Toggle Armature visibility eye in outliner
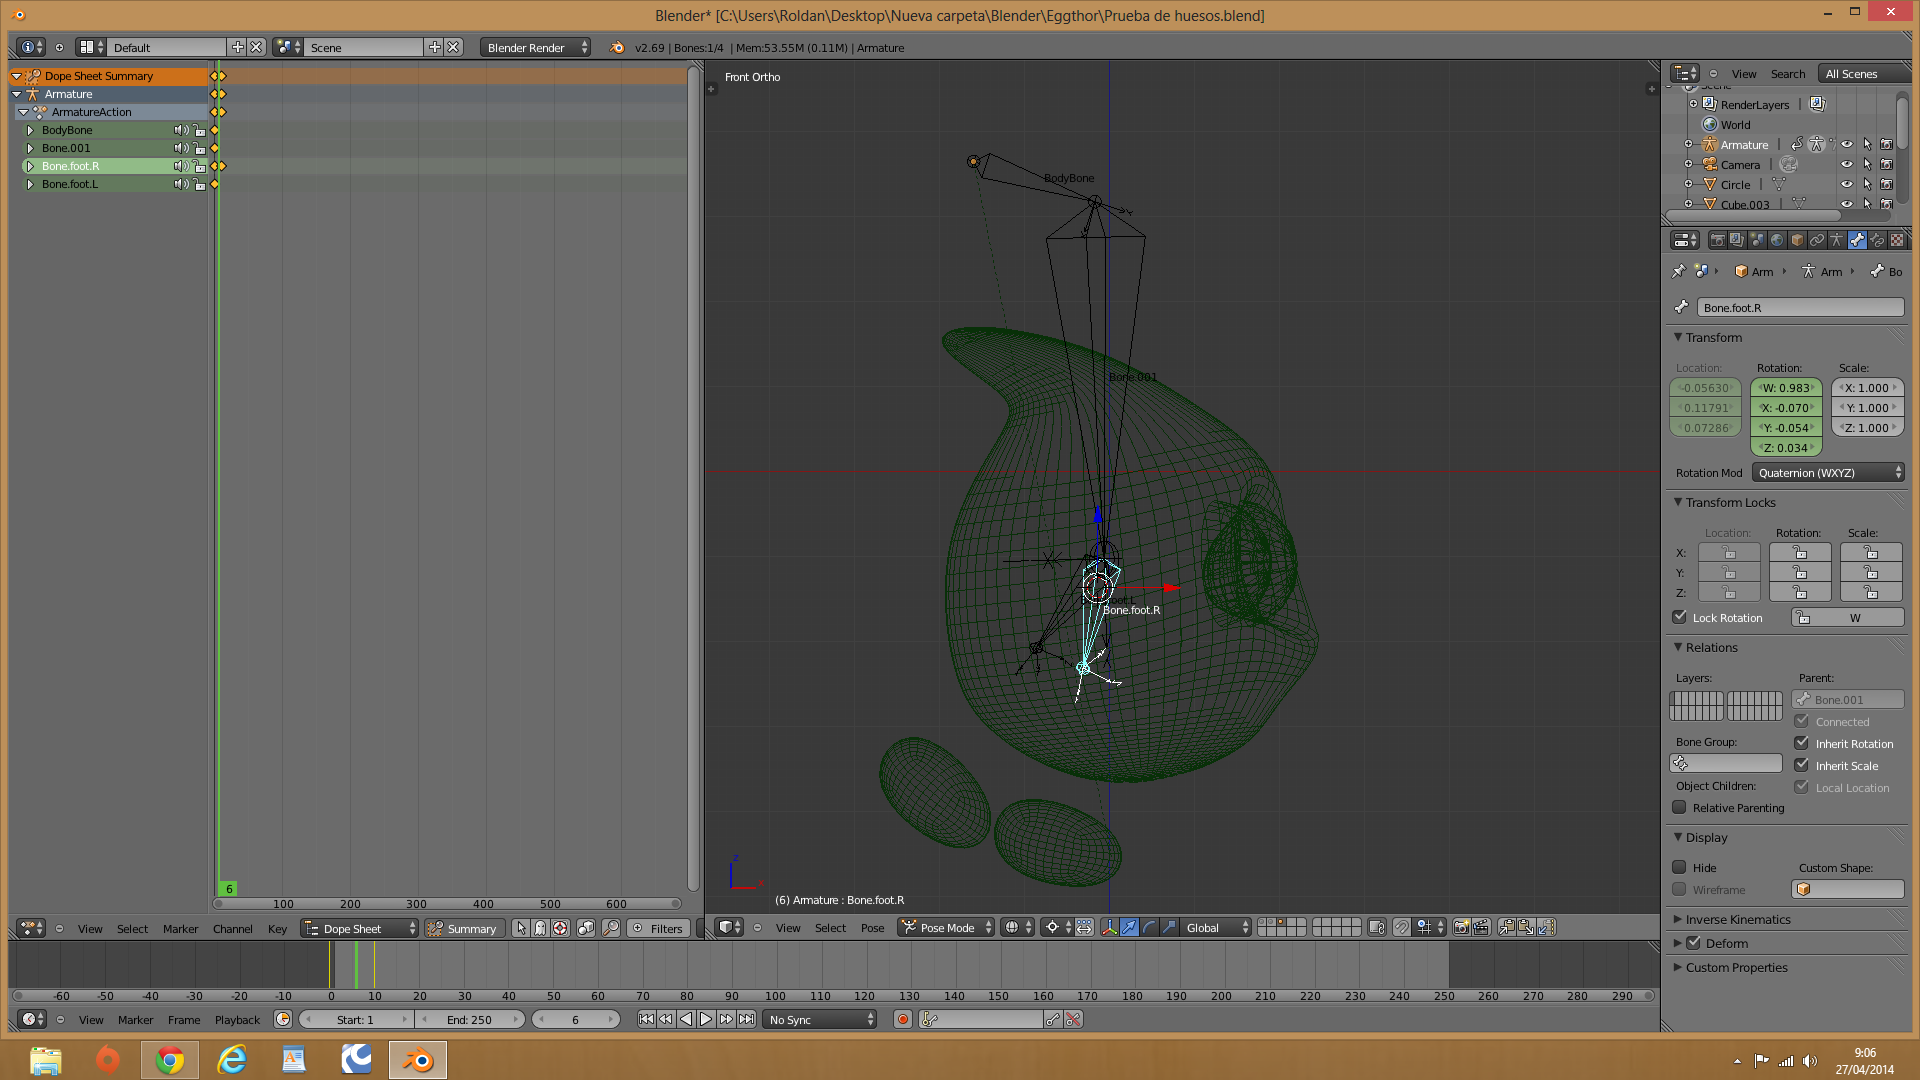This screenshot has width=1920, height=1080. (1847, 145)
